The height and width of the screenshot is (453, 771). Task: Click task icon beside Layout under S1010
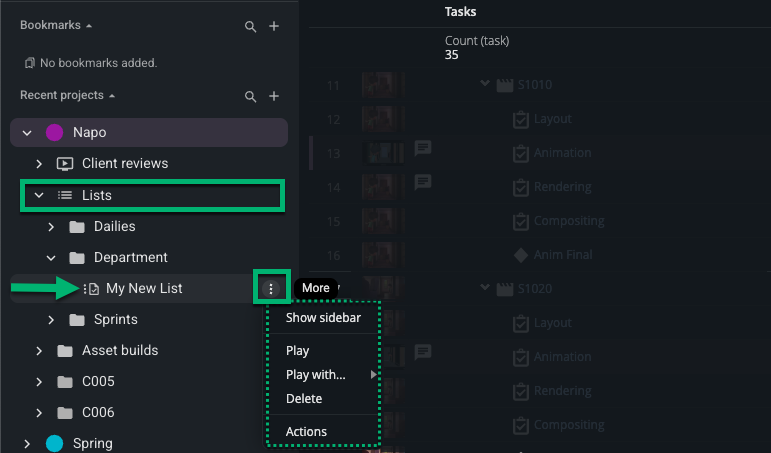[x=521, y=120]
